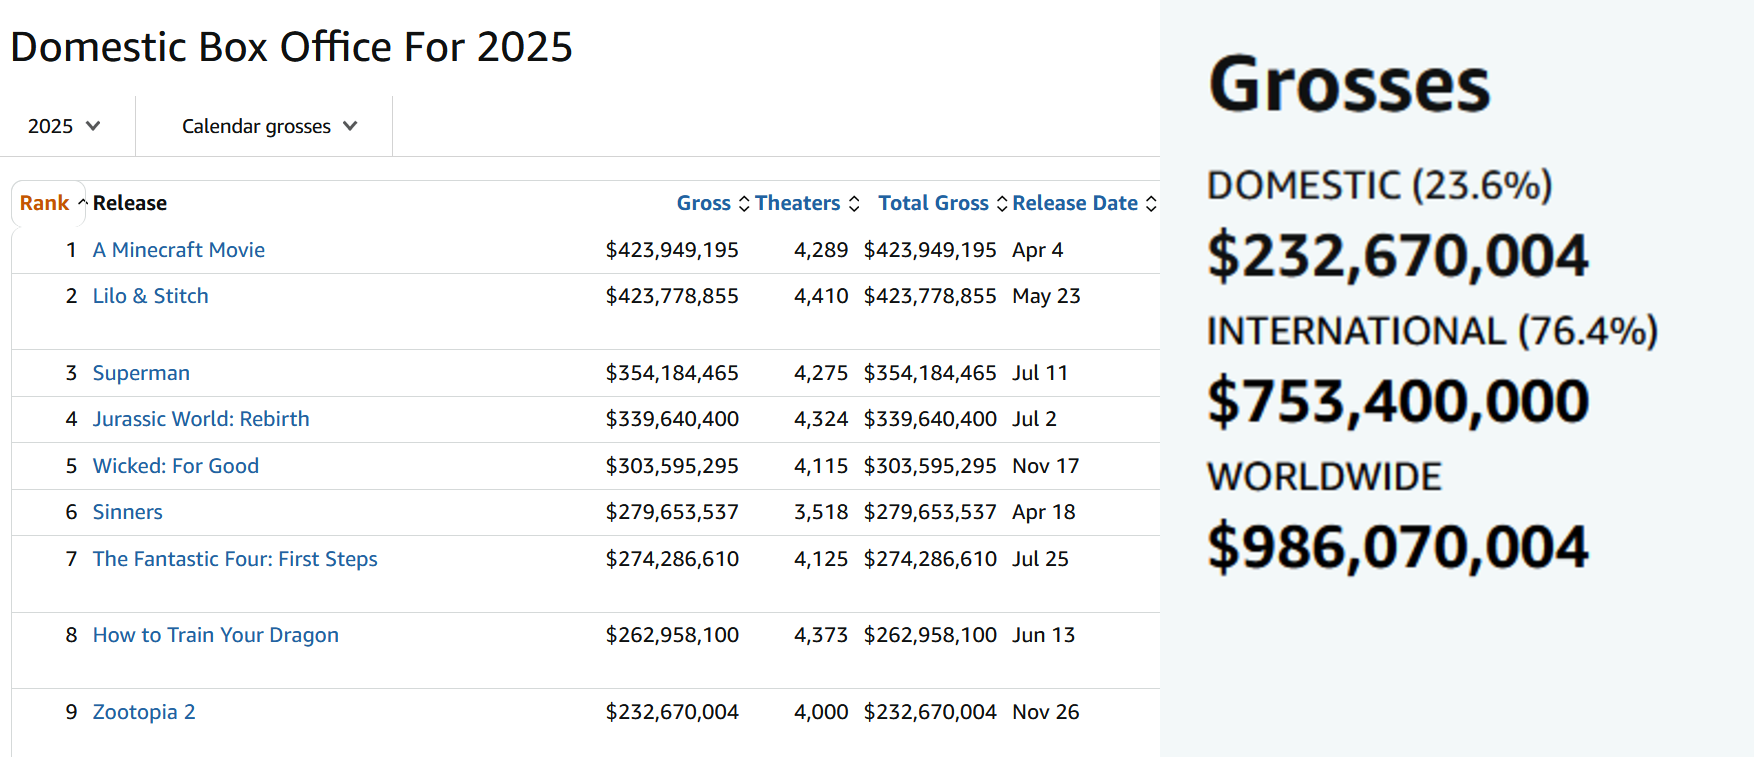Viewport: 1754px width, 757px height.
Task: Open the How to Train Your Dragon link
Action: pos(216,635)
